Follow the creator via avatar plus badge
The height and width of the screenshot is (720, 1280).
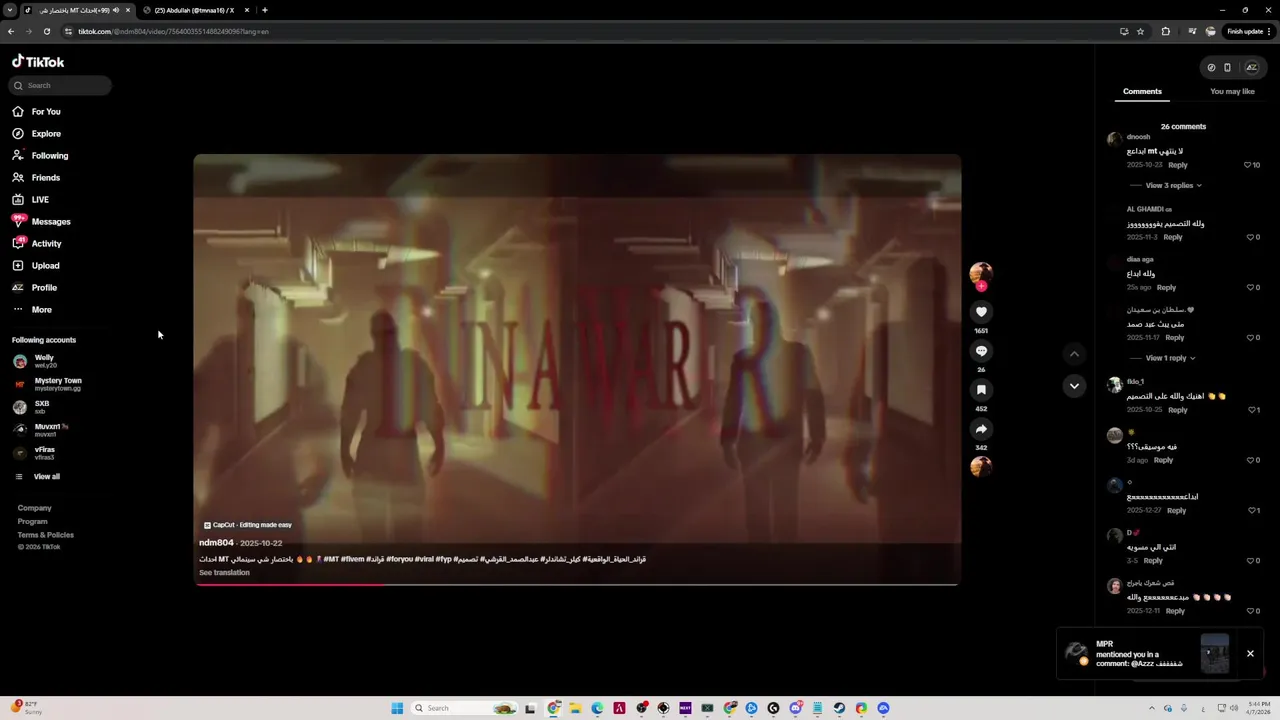point(981,286)
